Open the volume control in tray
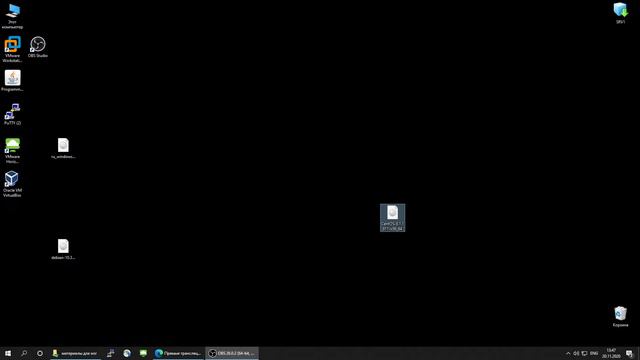Image resolution: width=640 pixels, height=360 pixels. [x=576, y=353]
